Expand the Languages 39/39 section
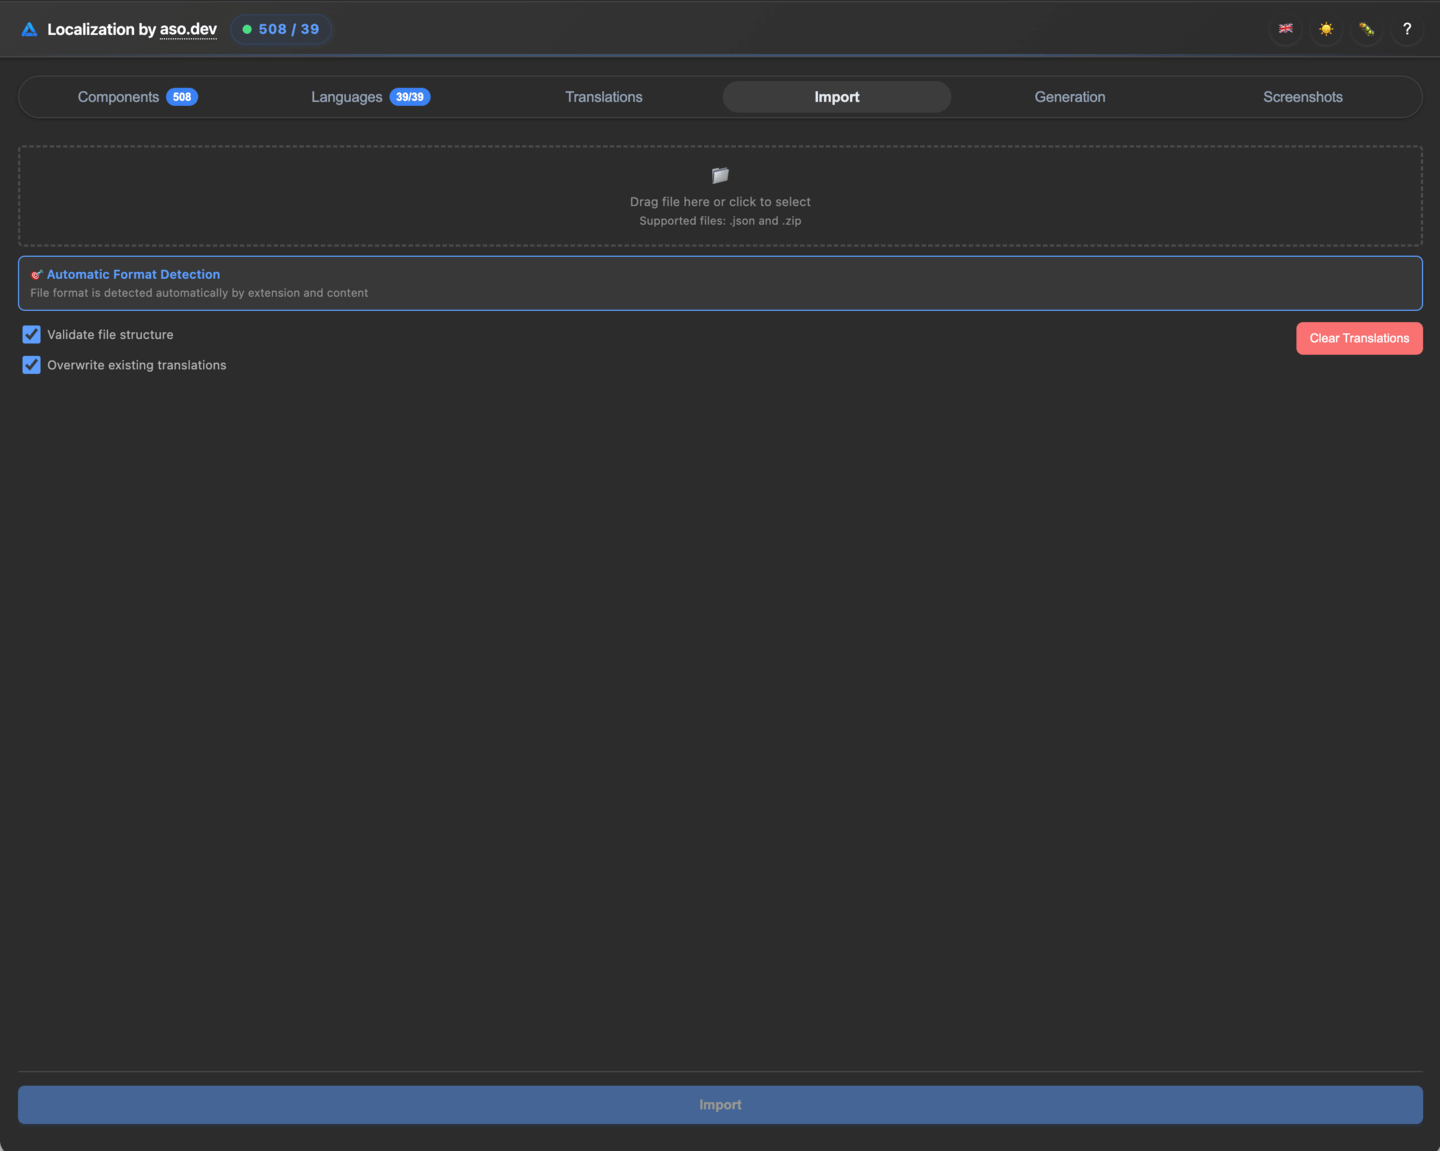Image resolution: width=1440 pixels, height=1151 pixels. [369, 97]
